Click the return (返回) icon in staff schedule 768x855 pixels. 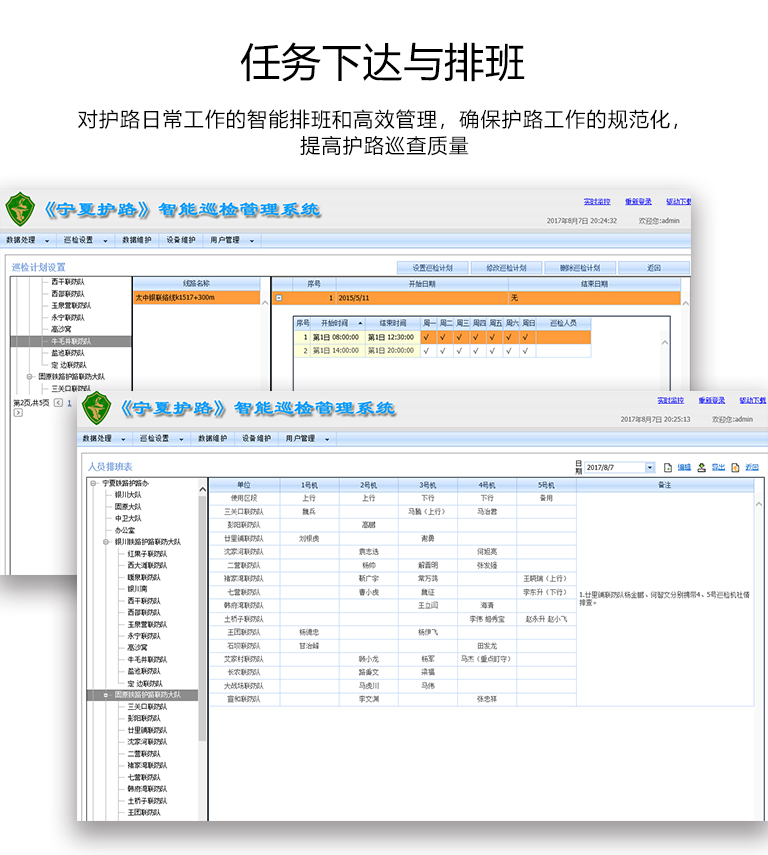[x=736, y=467]
